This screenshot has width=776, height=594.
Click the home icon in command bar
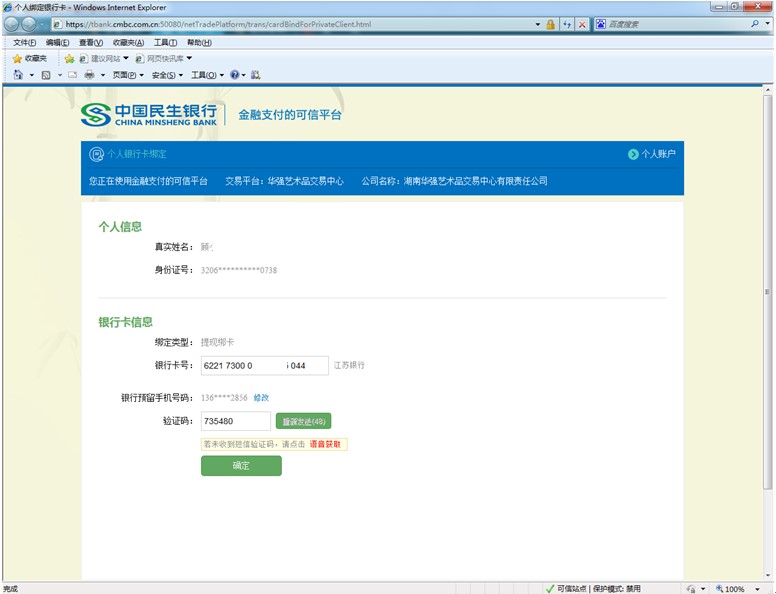click(x=19, y=75)
